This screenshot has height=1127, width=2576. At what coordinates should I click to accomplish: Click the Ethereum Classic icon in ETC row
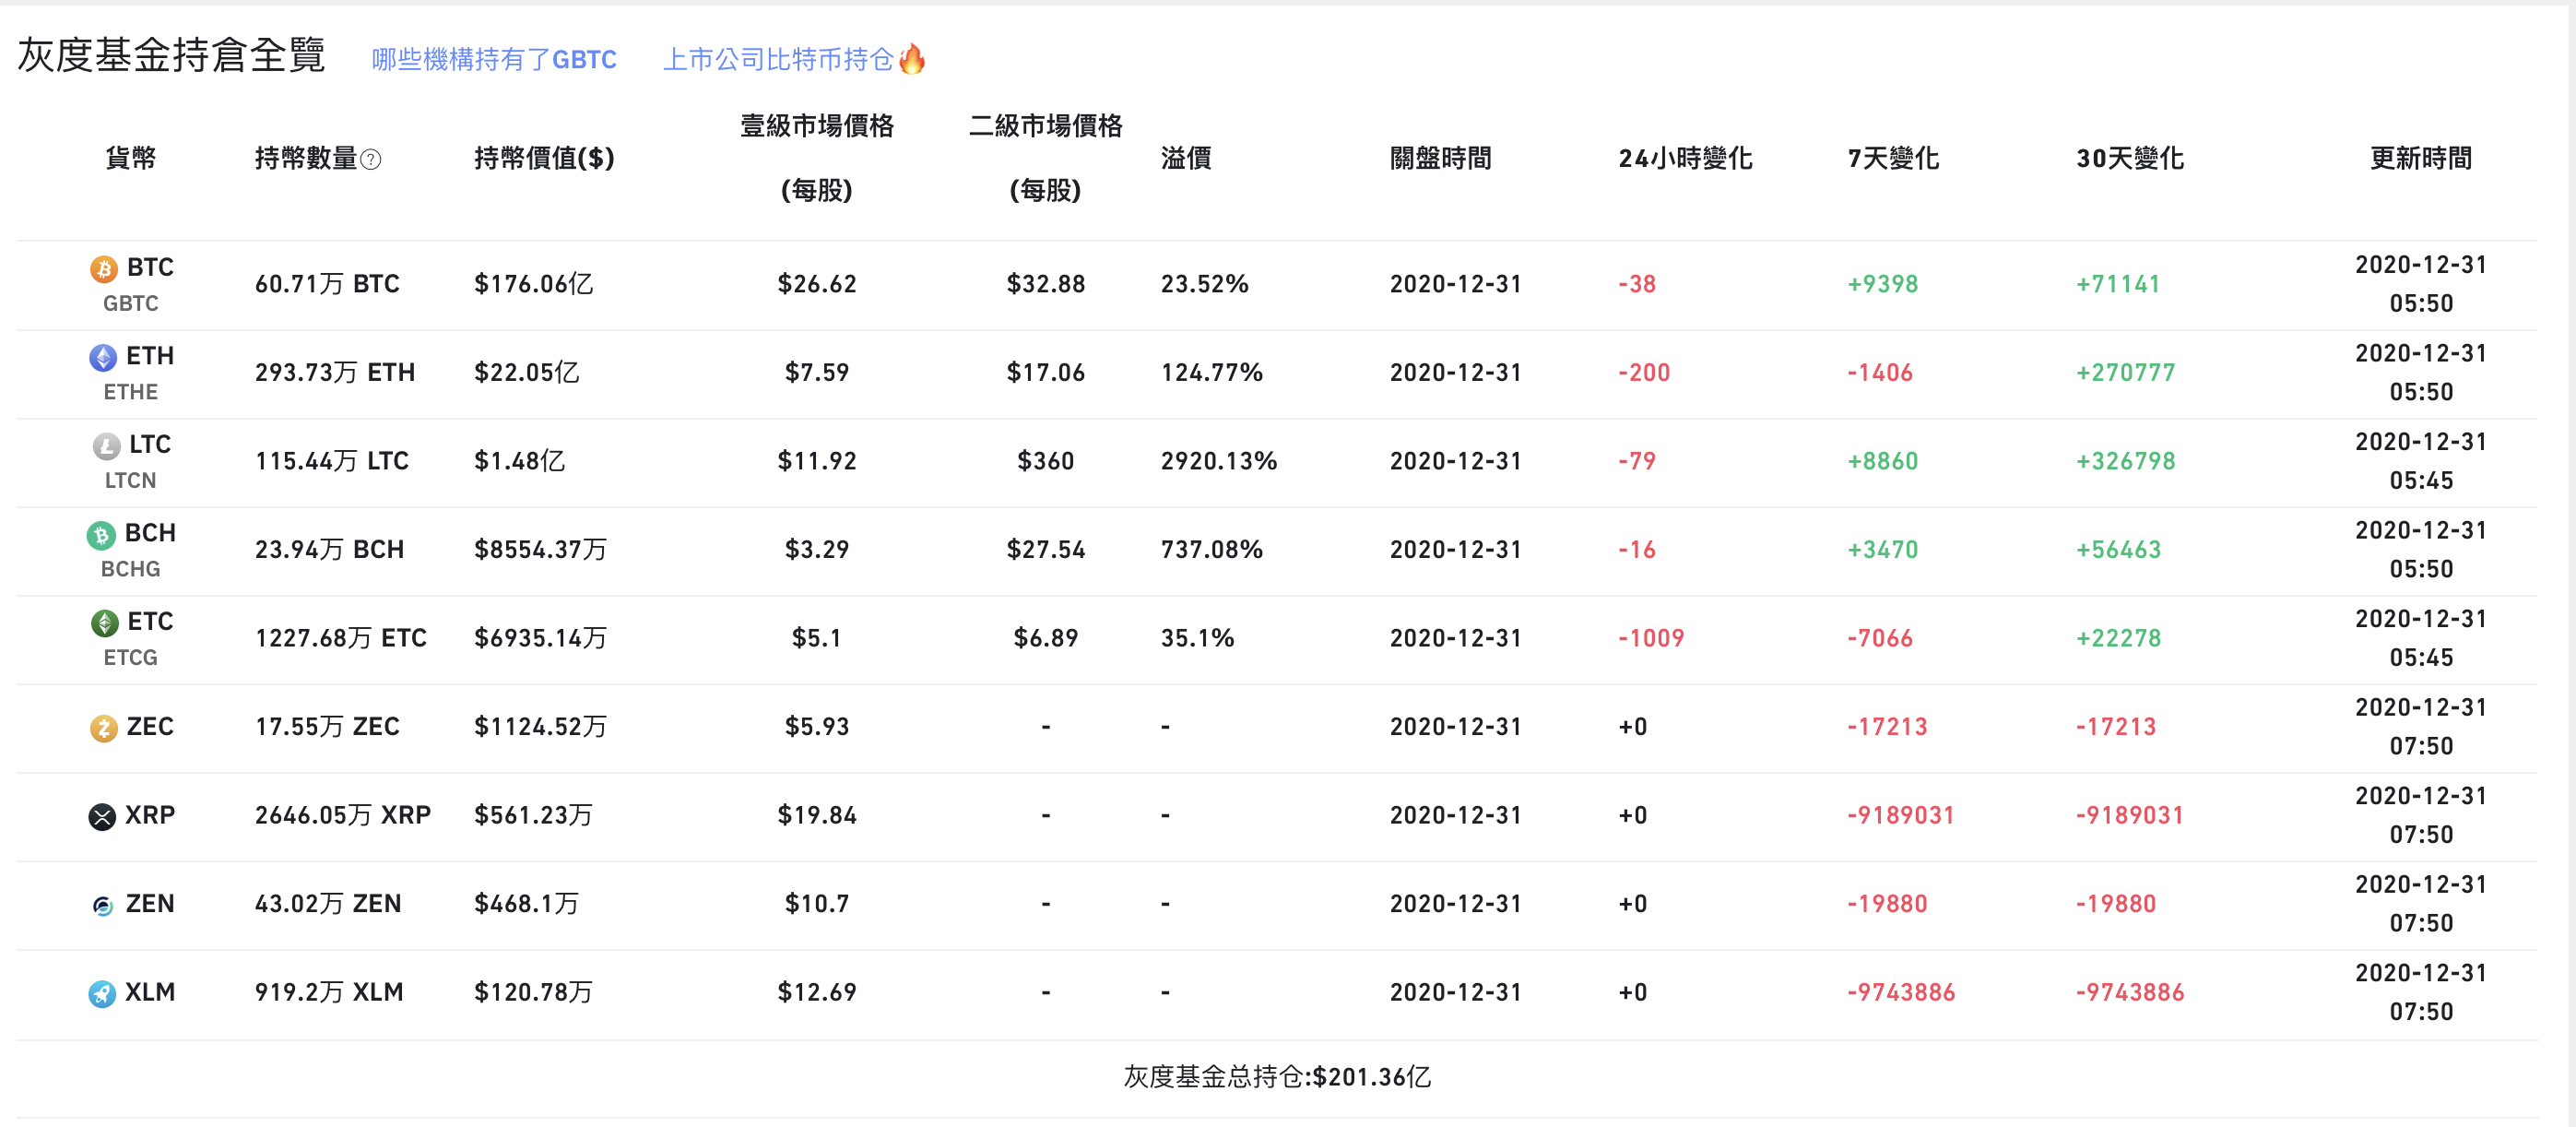click(104, 623)
